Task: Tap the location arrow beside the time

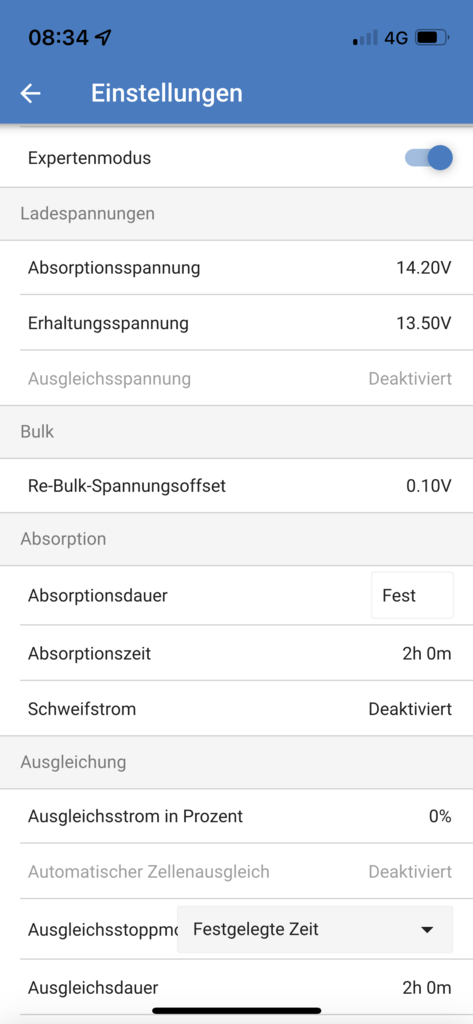Action: coord(103,37)
